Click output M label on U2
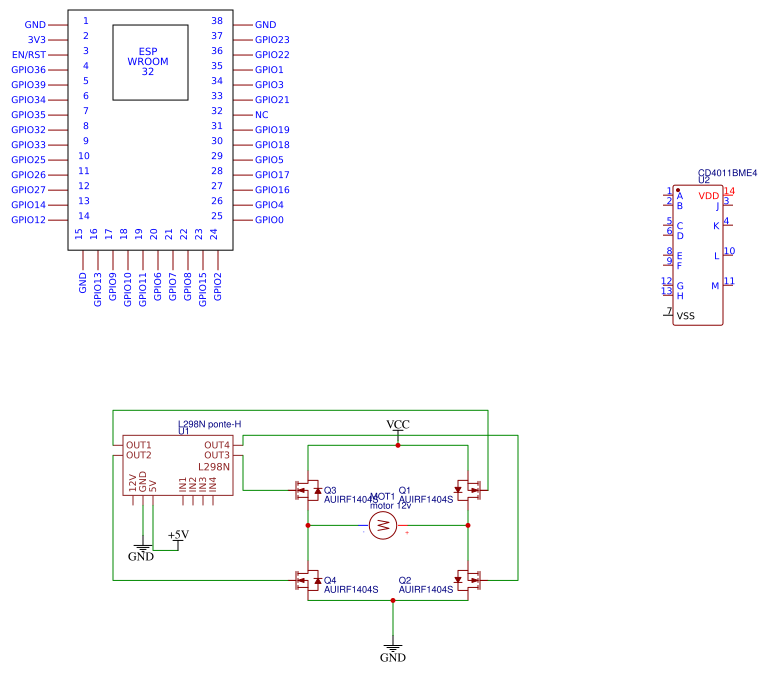The width and height of the screenshot is (767, 674). click(715, 286)
